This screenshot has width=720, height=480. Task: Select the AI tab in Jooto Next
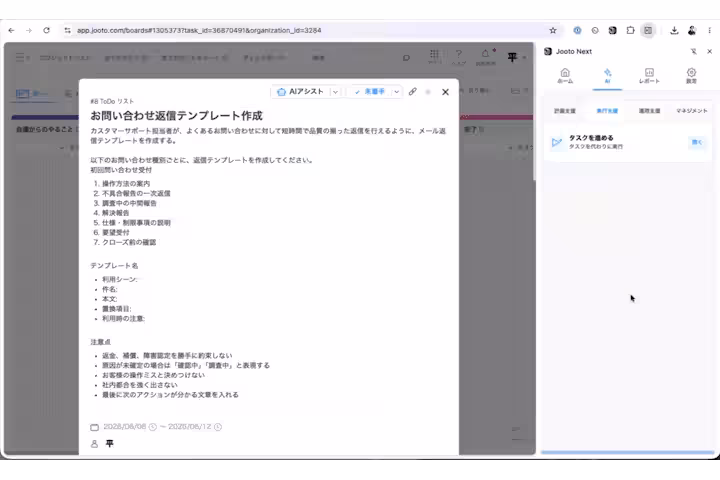pos(607,76)
